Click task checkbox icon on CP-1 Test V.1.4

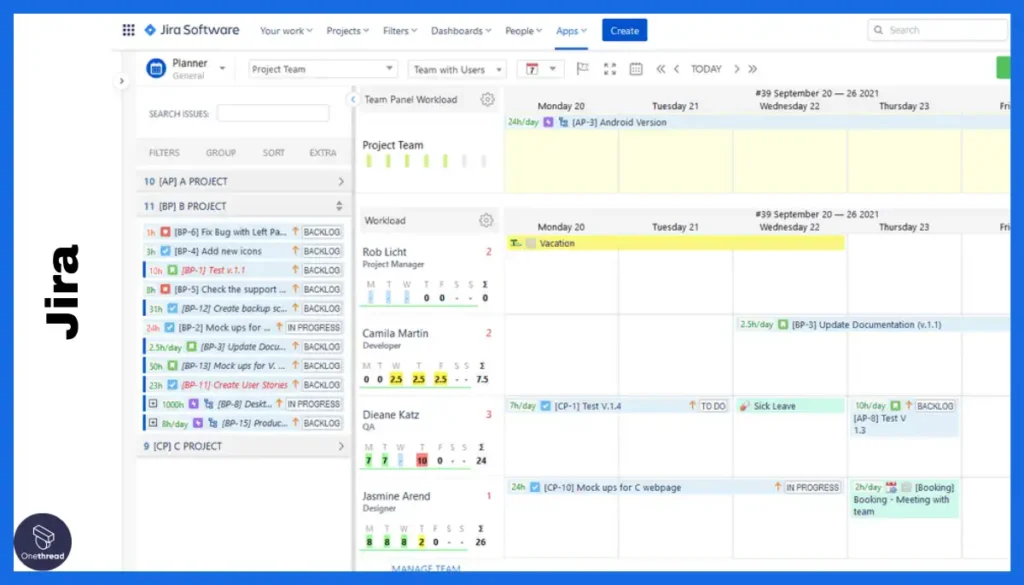pos(546,406)
